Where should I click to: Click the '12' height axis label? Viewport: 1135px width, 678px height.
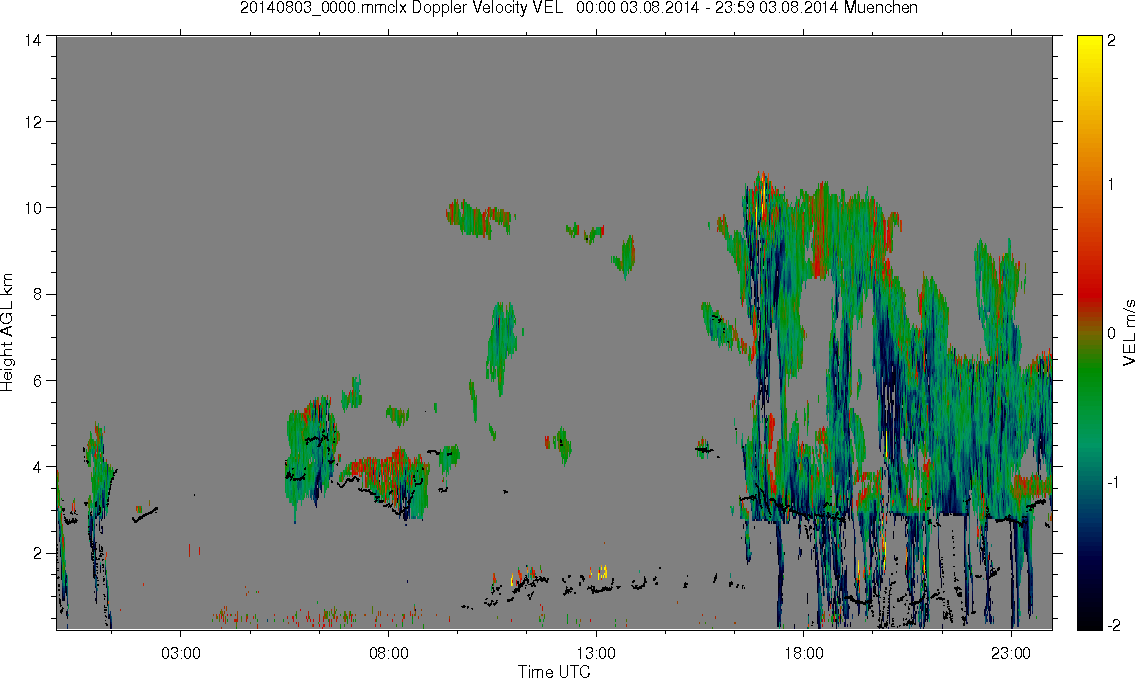(x=33, y=122)
